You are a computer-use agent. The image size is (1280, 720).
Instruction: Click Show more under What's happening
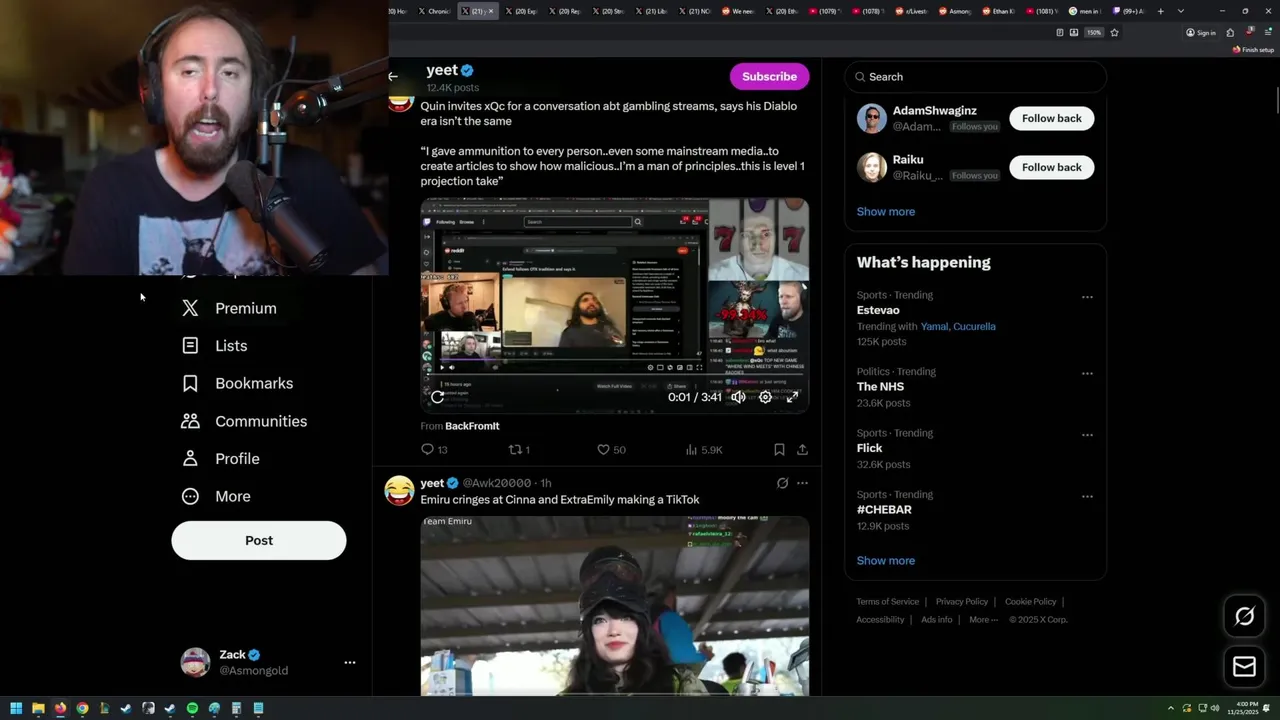[885, 560]
